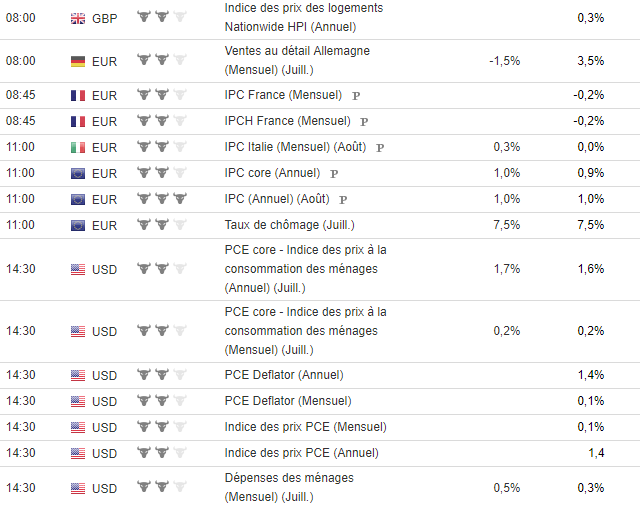Click the 3,5% value for Ventes au détail
The width and height of the screenshot is (640, 506).
pyautogui.click(x=590, y=61)
